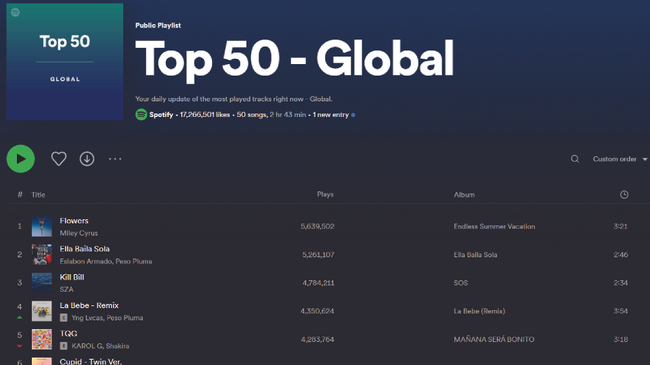Select the Ella Baila Sola track title
Viewport: 650px width, 365px height.
[85, 249]
